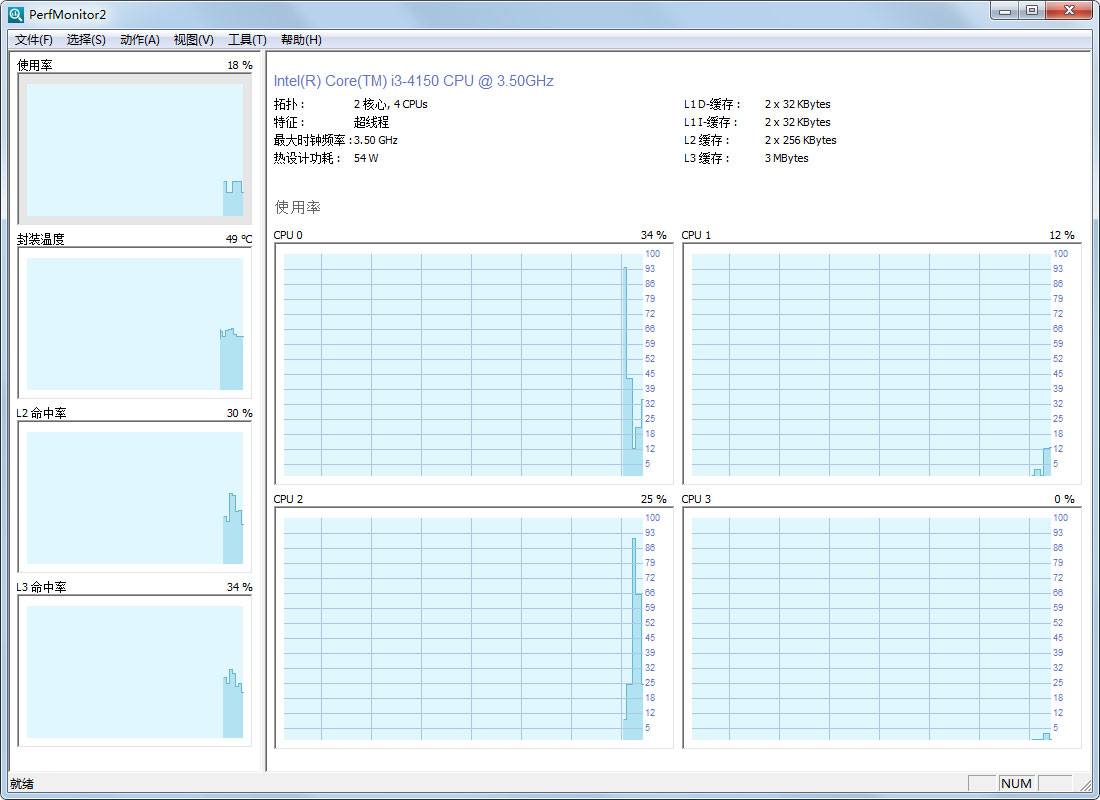Screen dimensions: 1100x800
Task: Open the 文件(F) menu
Action: (x=34, y=40)
